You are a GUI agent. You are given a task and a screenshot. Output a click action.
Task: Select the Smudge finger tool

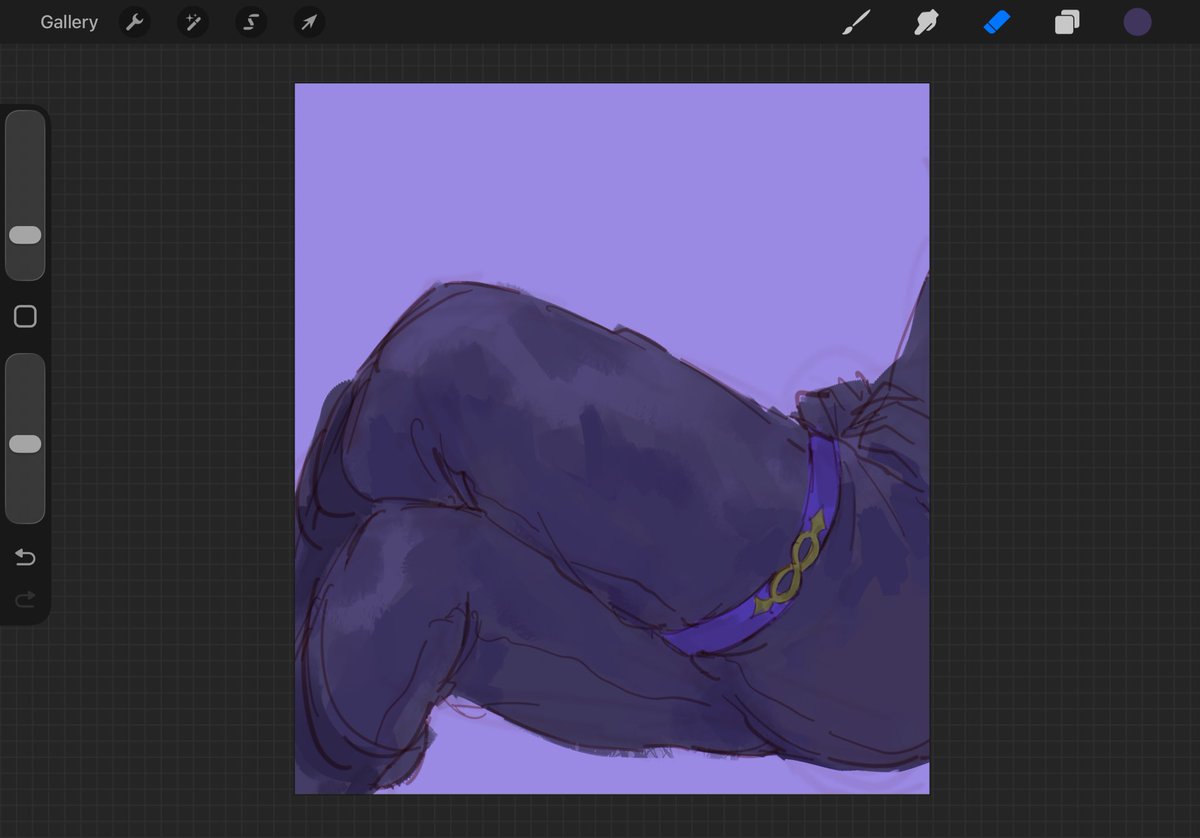point(926,22)
